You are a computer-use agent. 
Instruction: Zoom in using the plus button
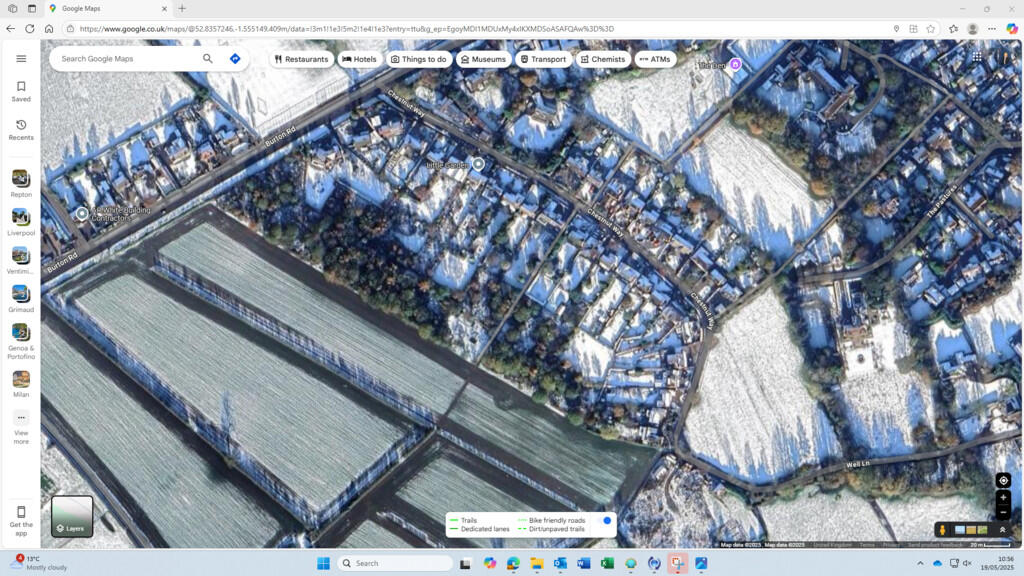[1002, 497]
